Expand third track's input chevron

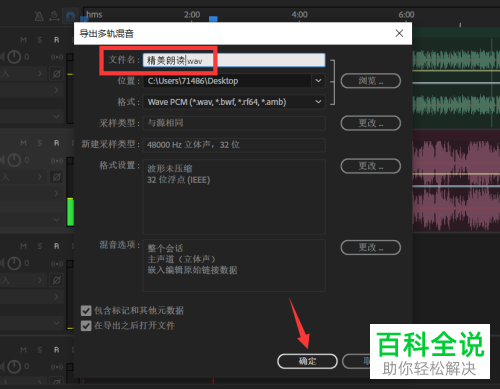[x=40, y=280]
